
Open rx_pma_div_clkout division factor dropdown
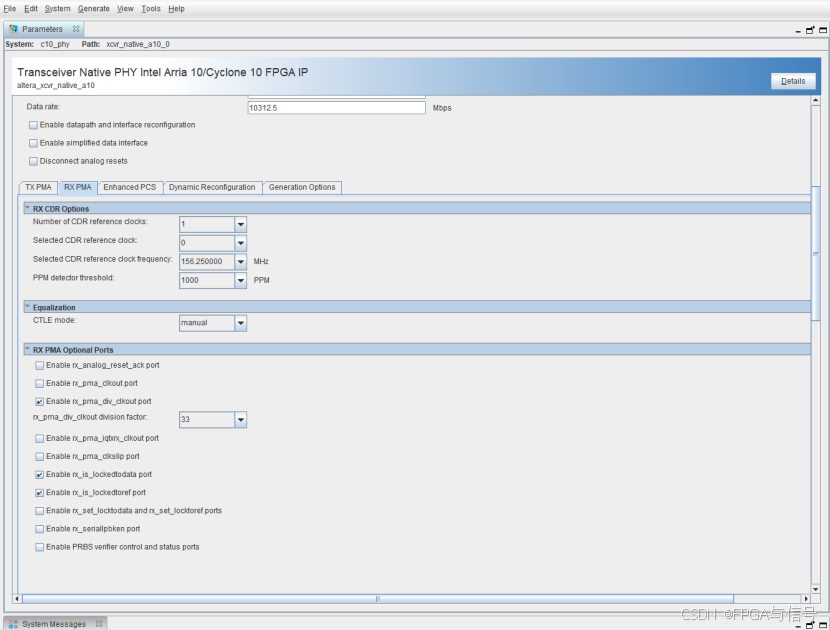(x=239, y=419)
